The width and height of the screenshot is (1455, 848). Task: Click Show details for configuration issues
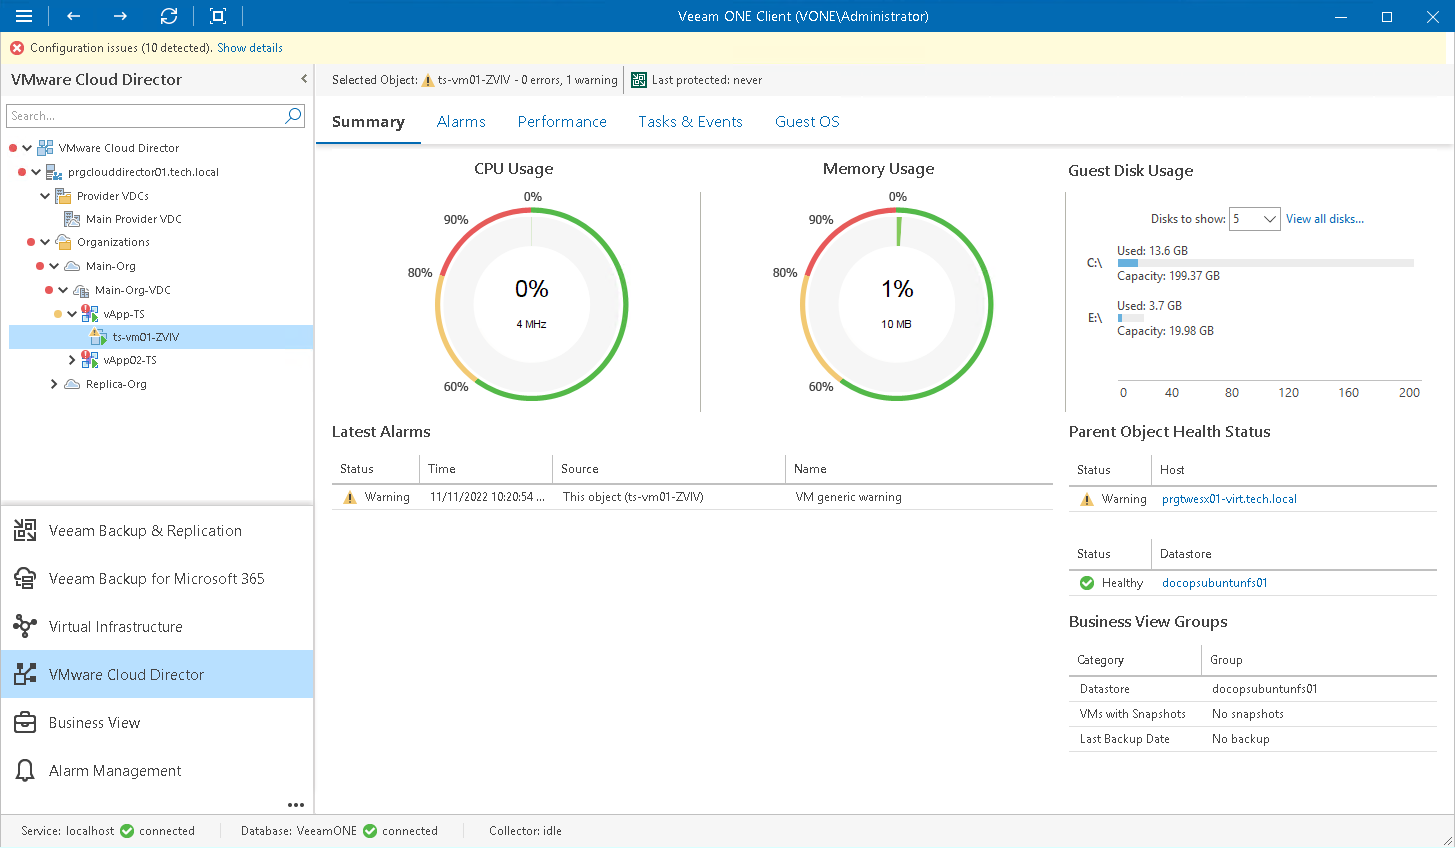point(249,47)
